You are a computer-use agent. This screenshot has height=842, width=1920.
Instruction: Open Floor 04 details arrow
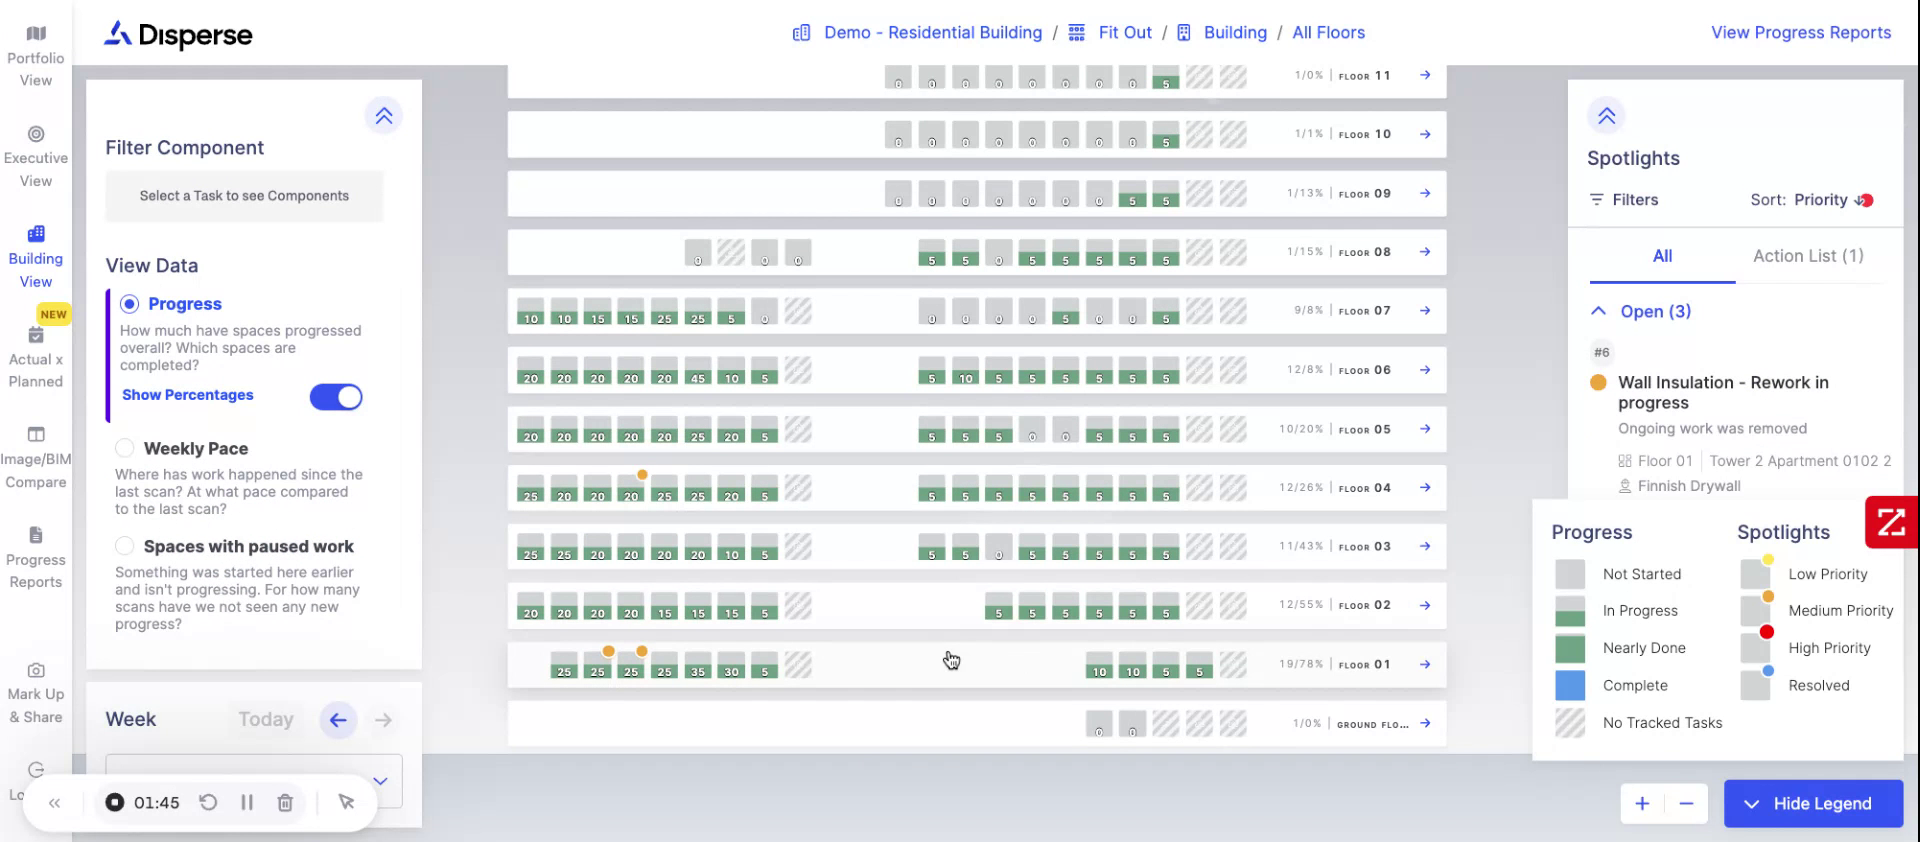[x=1425, y=488]
